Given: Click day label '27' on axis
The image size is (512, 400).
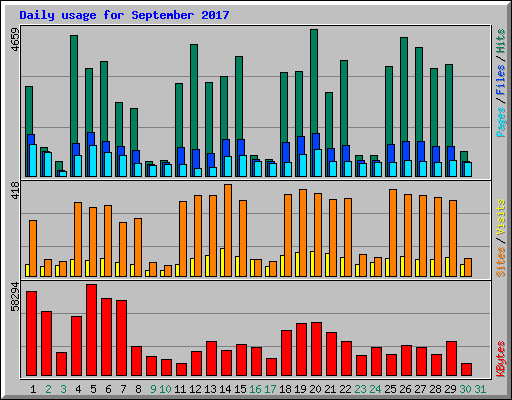Looking at the screenshot, I should tap(420, 389).
